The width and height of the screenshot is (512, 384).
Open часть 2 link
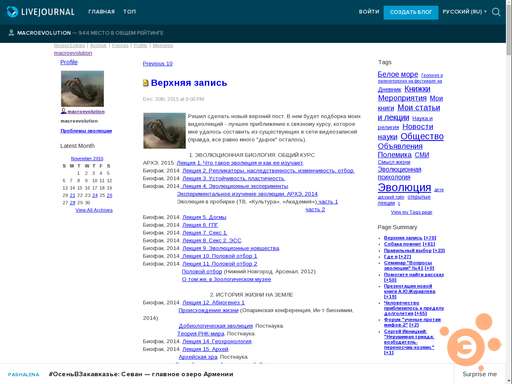point(315,209)
